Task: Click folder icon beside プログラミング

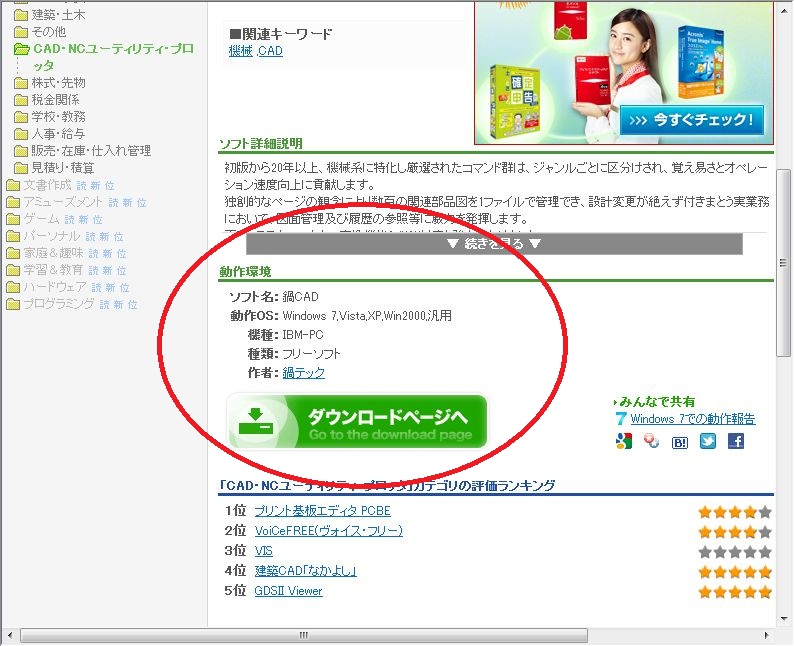Action: coord(13,305)
